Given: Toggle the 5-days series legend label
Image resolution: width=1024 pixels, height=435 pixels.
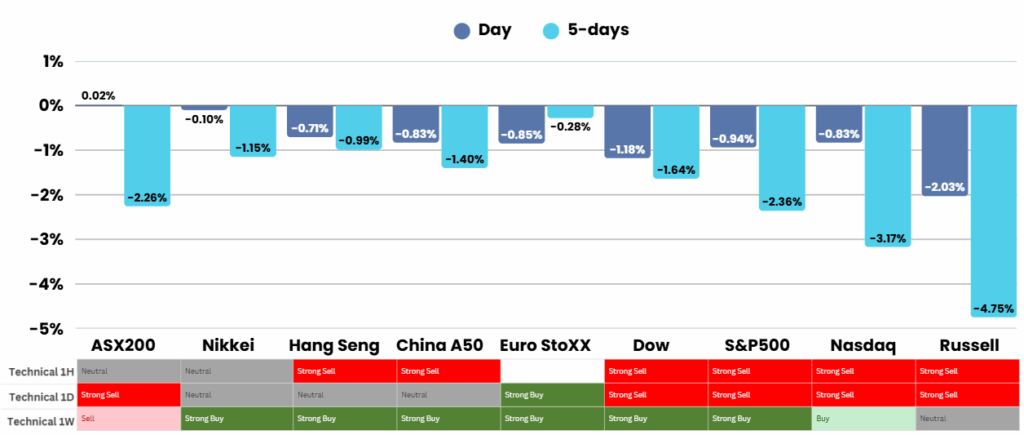Looking at the screenshot, I should click(x=599, y=30).
